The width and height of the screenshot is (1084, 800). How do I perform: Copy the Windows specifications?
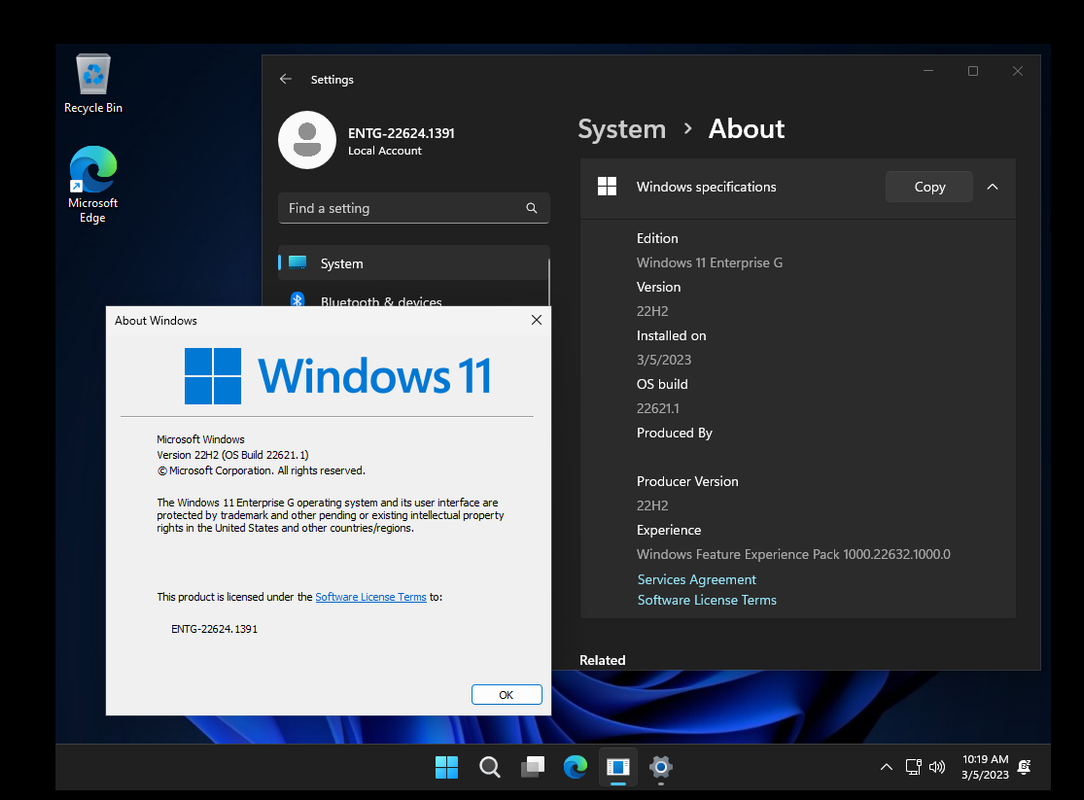tap(929, 187)
